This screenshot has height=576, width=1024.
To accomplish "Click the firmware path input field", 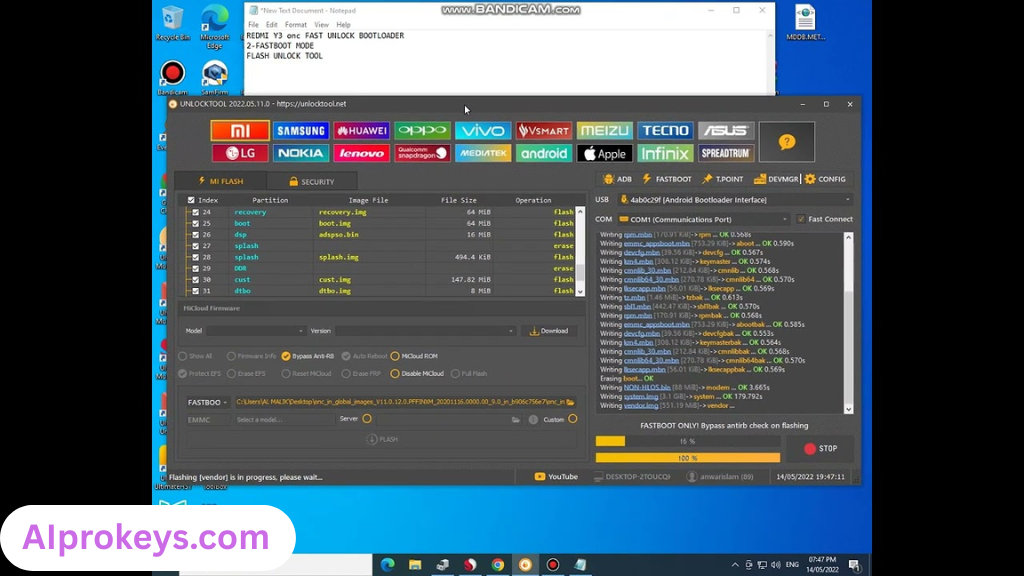I will [400, 402].
